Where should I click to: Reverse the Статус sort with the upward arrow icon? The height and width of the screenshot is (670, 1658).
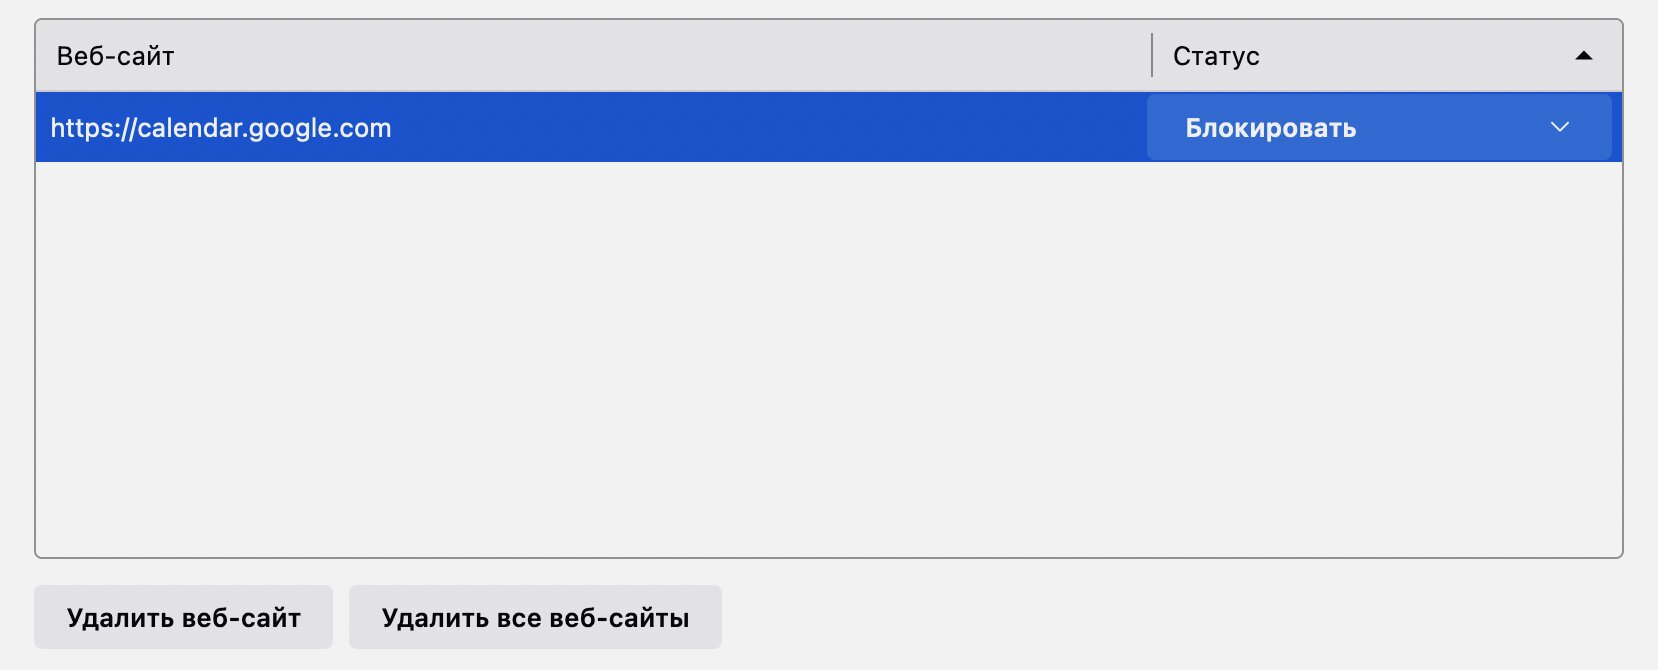pos(1583,56)
